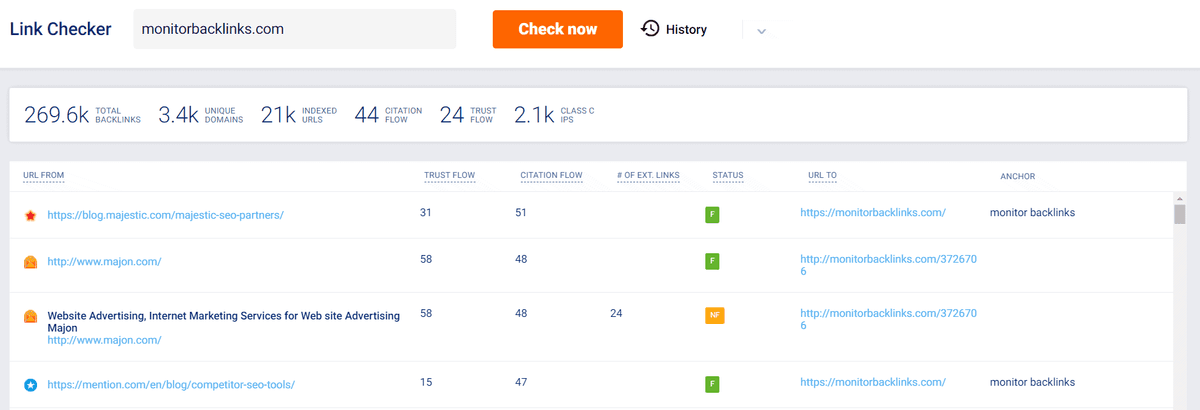Click citation flow value 47

pyautogui.click(x=521, y=382)
